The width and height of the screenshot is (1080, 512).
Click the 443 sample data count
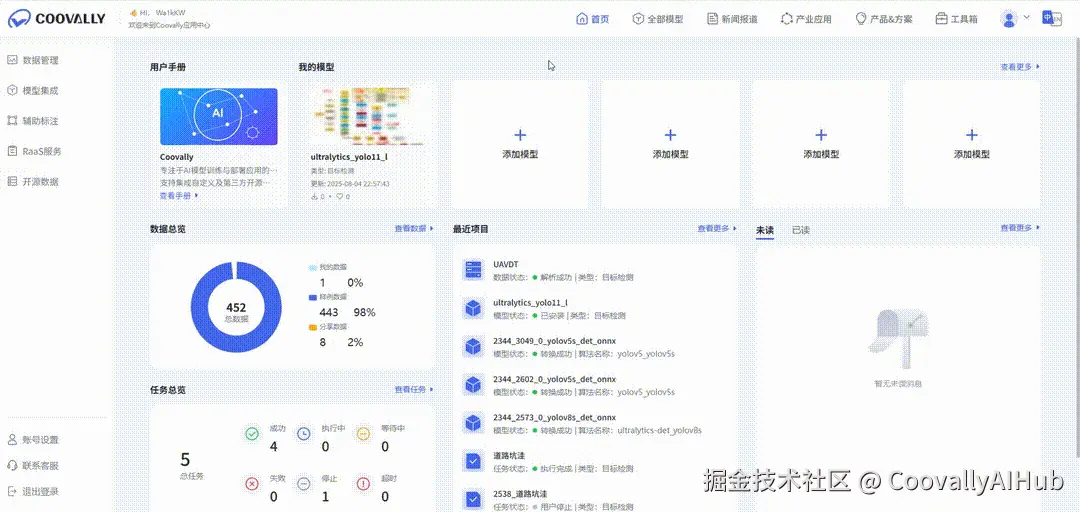coord(329,312)
